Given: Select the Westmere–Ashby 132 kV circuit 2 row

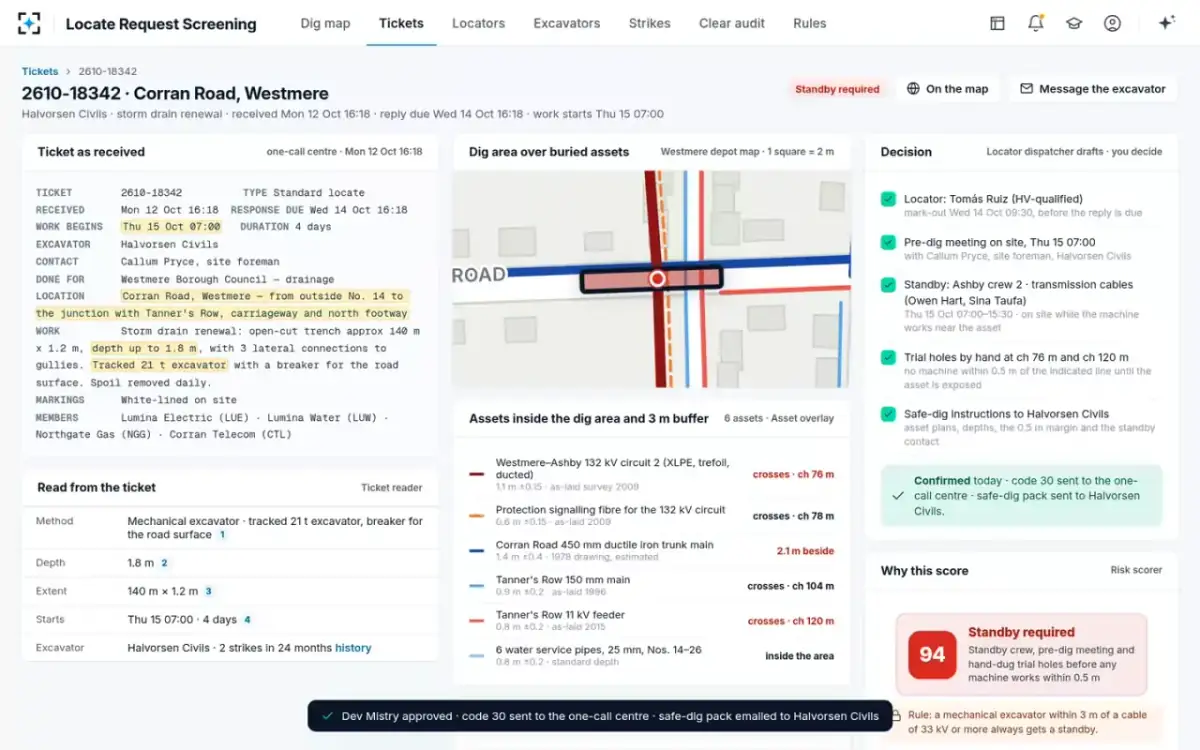Looking at the screenshot, I should [x=652, y=474].
